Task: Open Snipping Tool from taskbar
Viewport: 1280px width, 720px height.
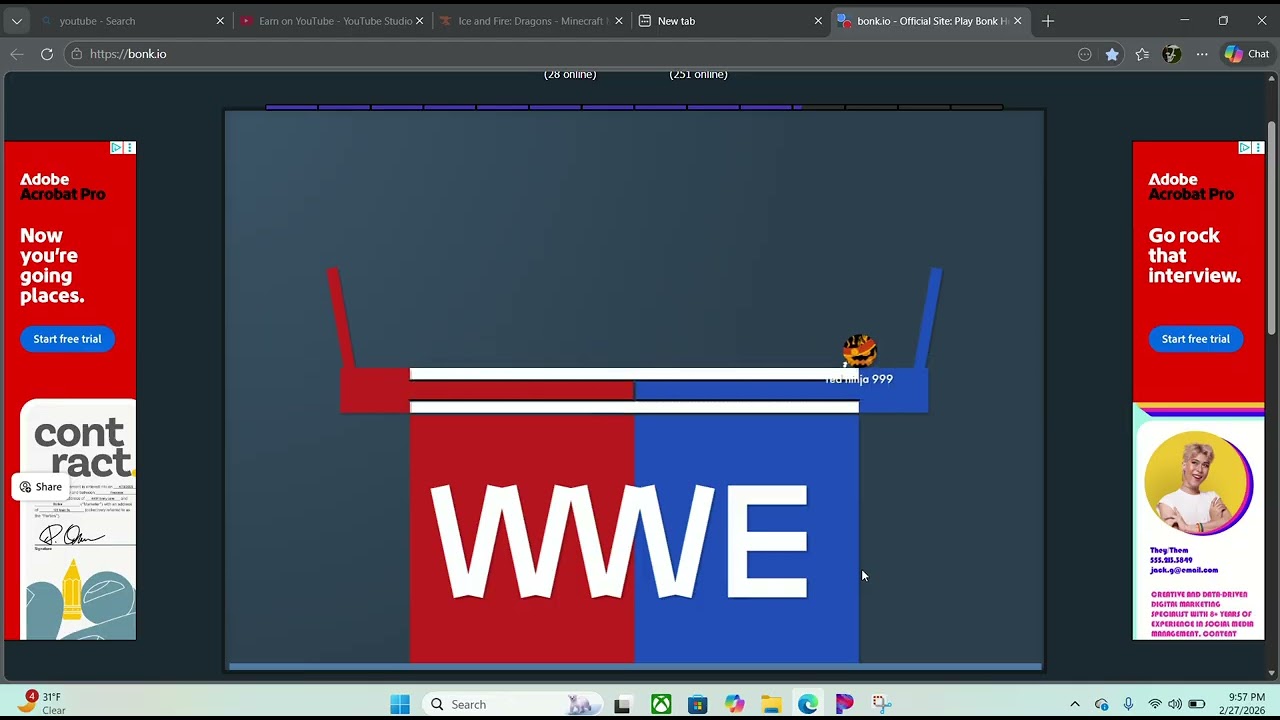Action: point(881,704)
